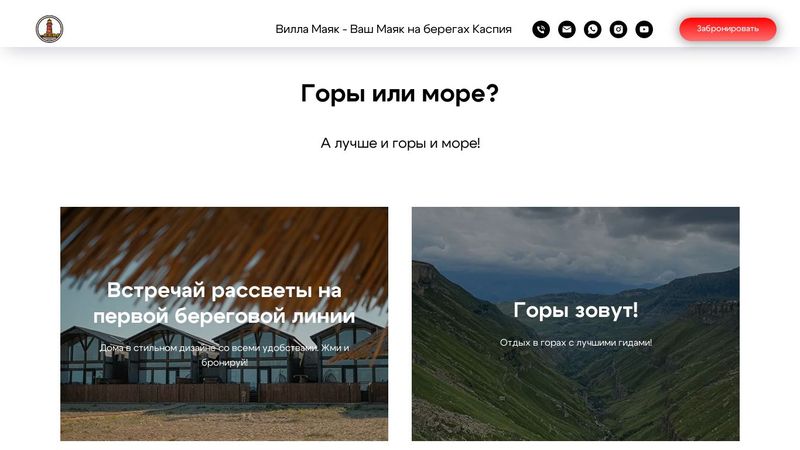Click the lighthouse logo icon
This screenshot has height=450, width=800.
pos(49,29)
